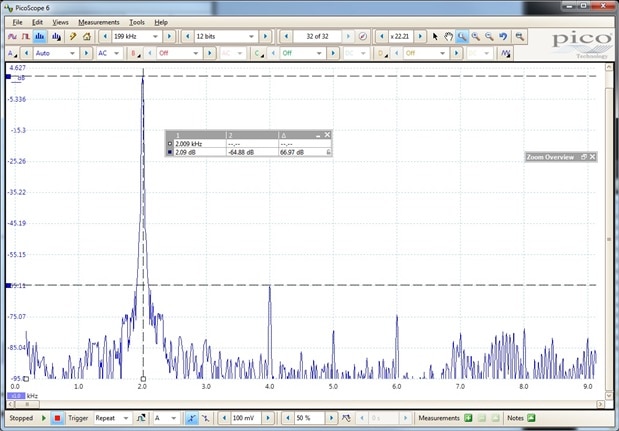Select the pointer selection tool
The width and height of the screenshot is (619, 431).
[x=435, y=36]
